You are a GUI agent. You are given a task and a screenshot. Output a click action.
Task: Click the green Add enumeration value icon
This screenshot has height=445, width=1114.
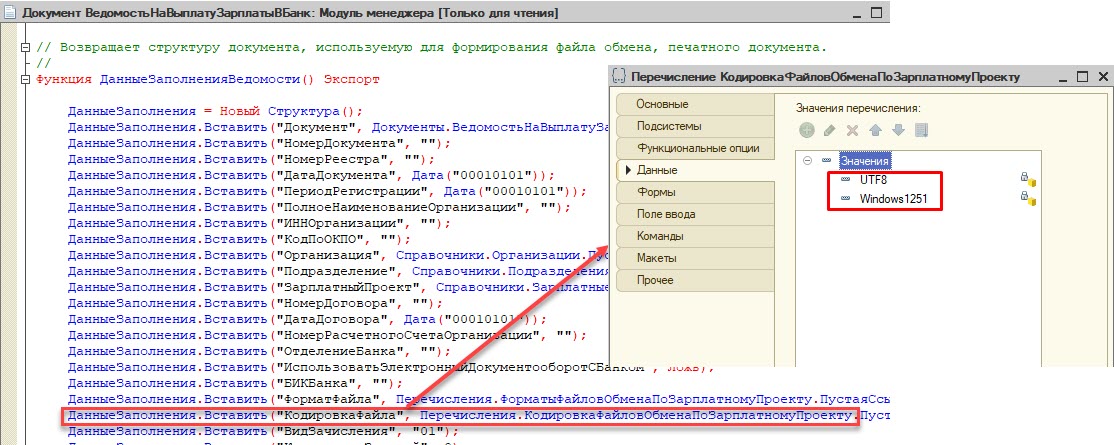coord(806,130)
